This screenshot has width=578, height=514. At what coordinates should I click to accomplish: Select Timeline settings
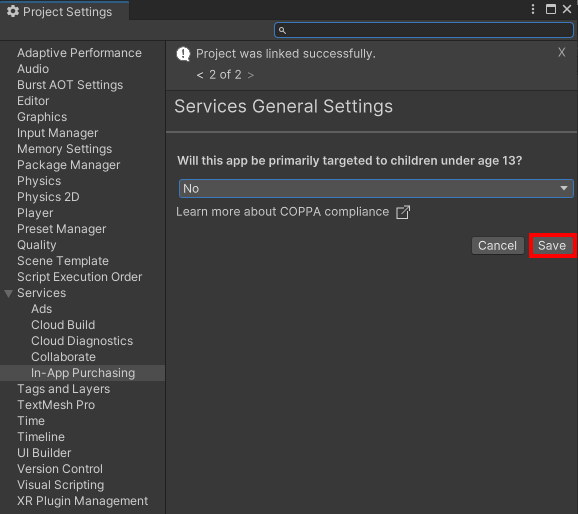pyautogui.click(x=41, y=437)
